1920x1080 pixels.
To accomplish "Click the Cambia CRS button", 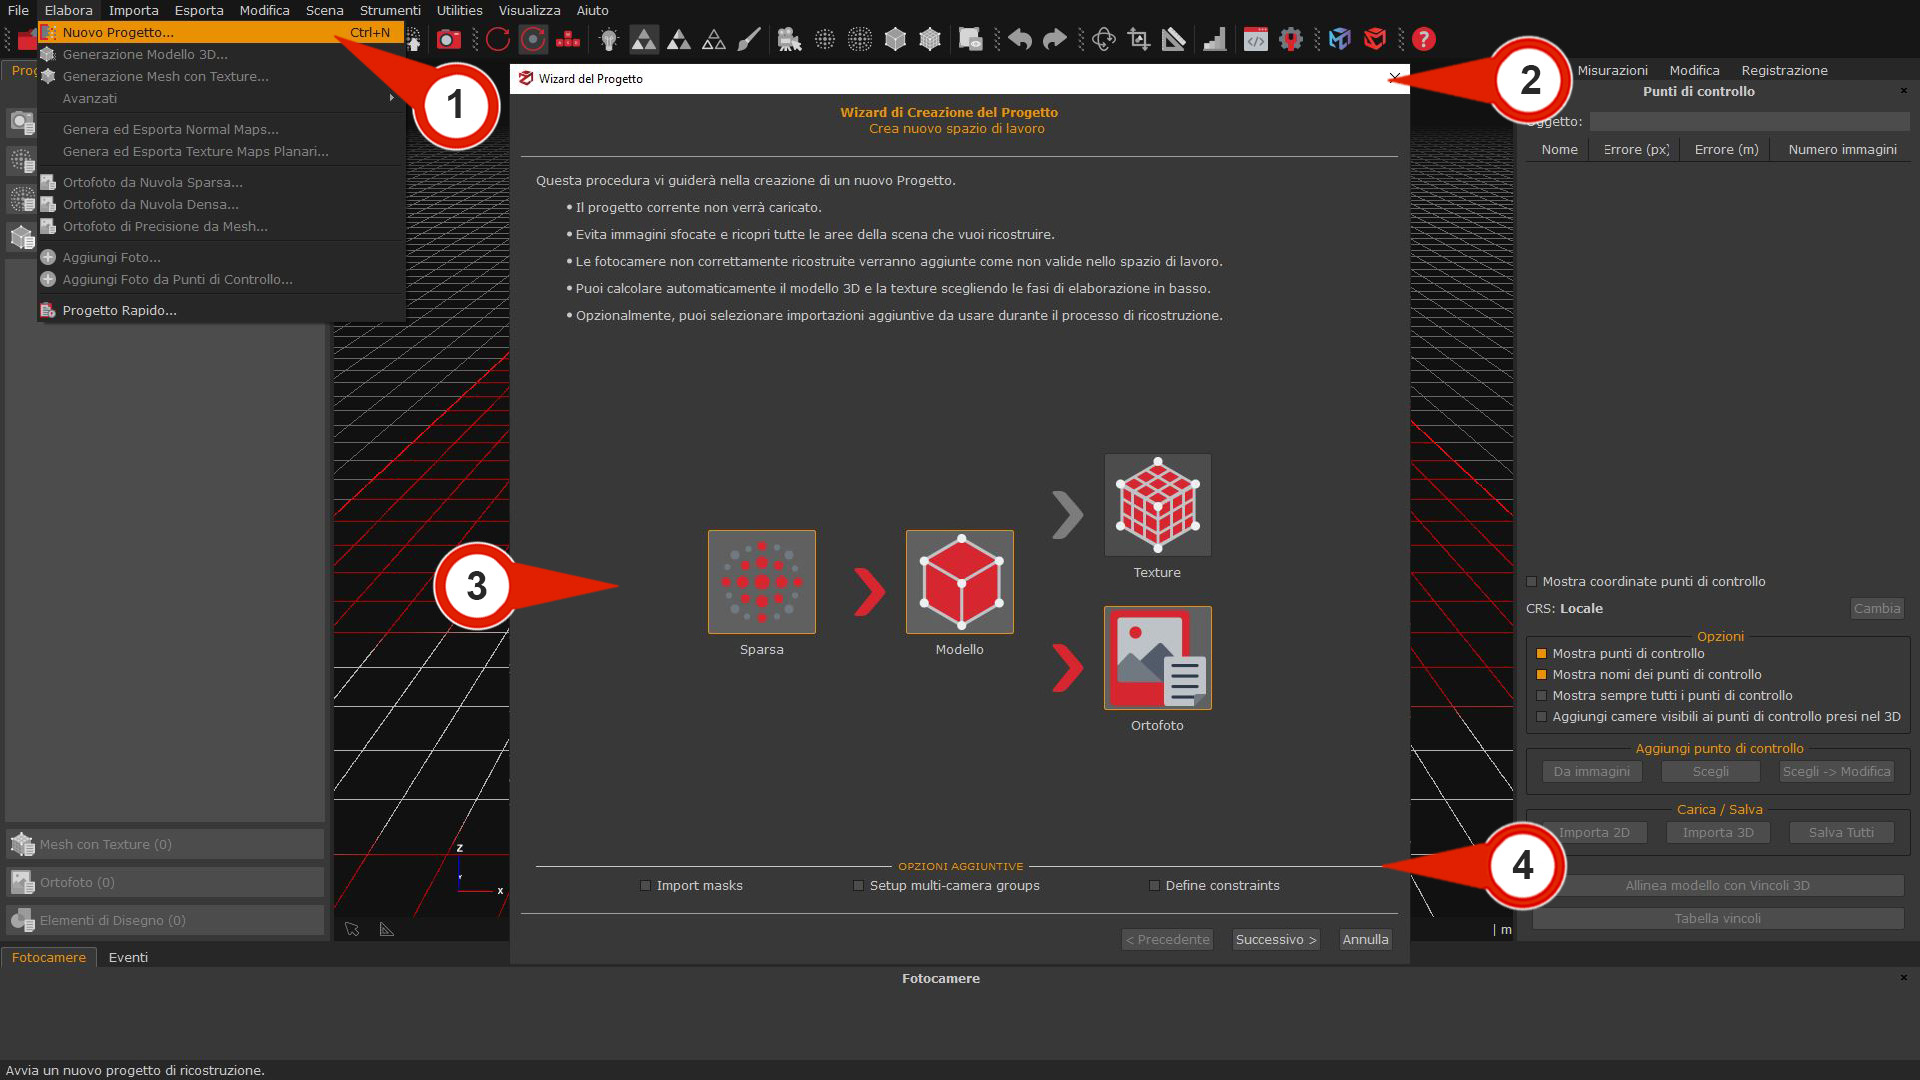I will click(x=1877, y=608).
